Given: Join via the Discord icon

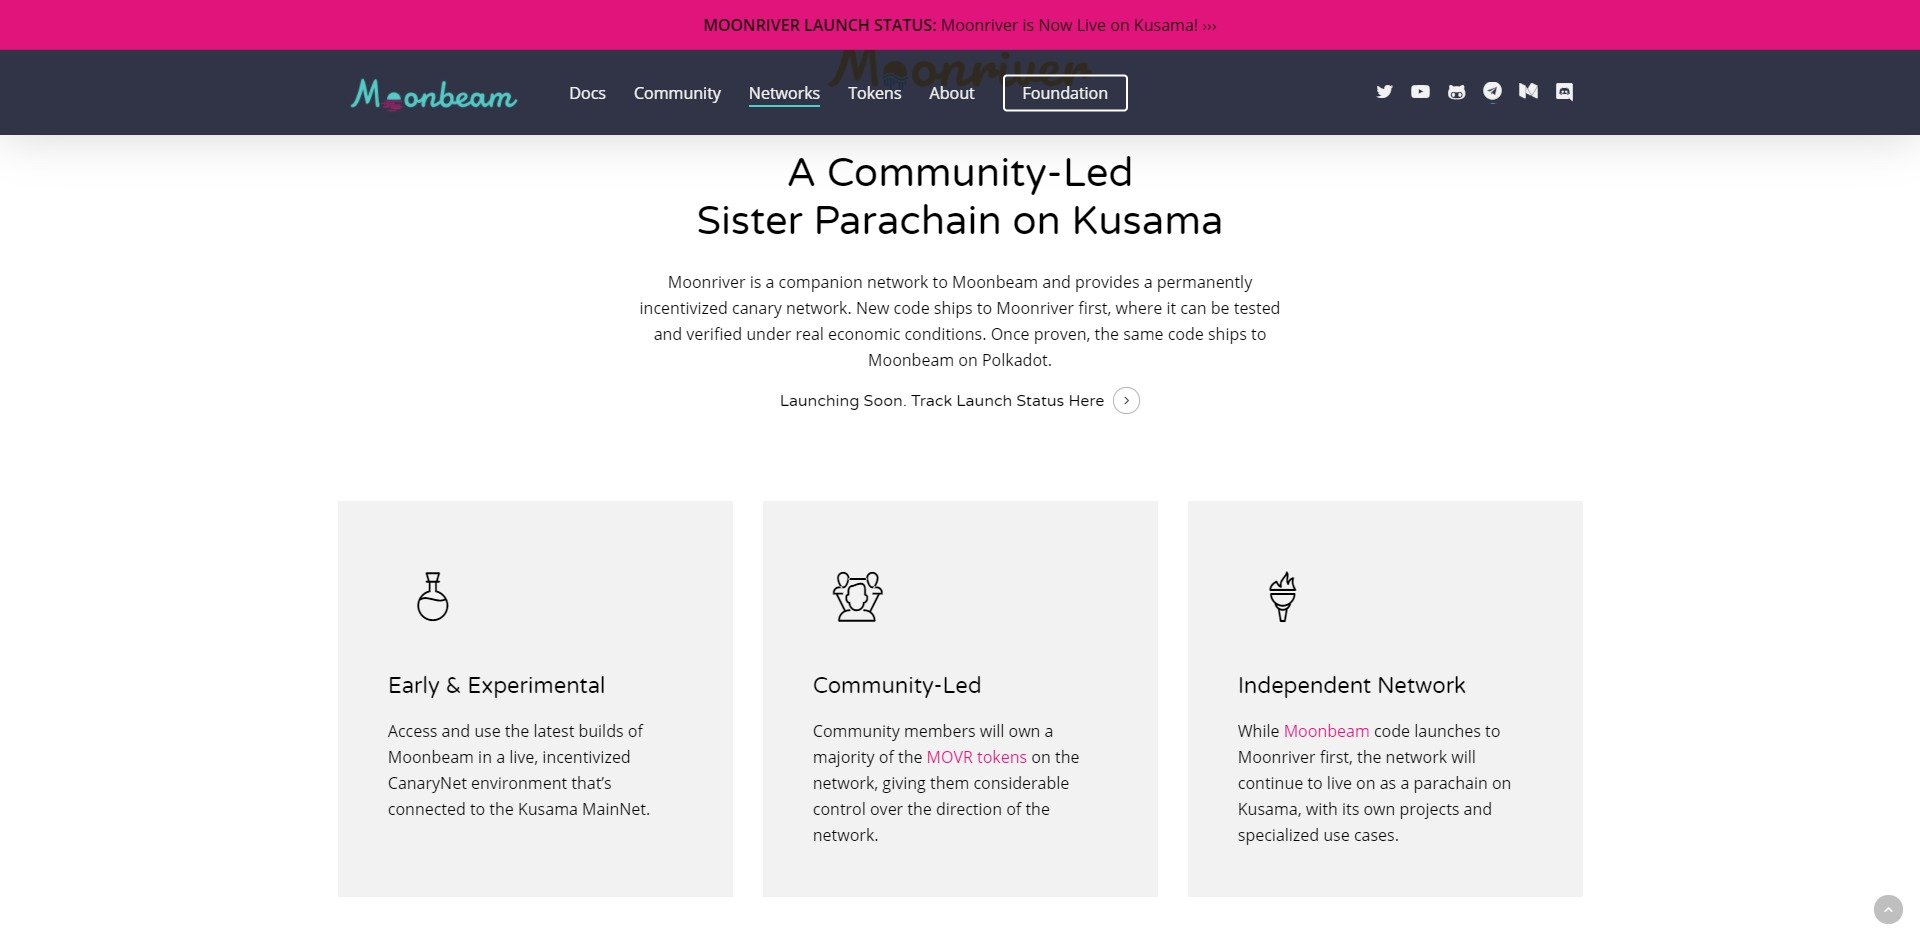Looking at the screenshot, I should 1565,92.
